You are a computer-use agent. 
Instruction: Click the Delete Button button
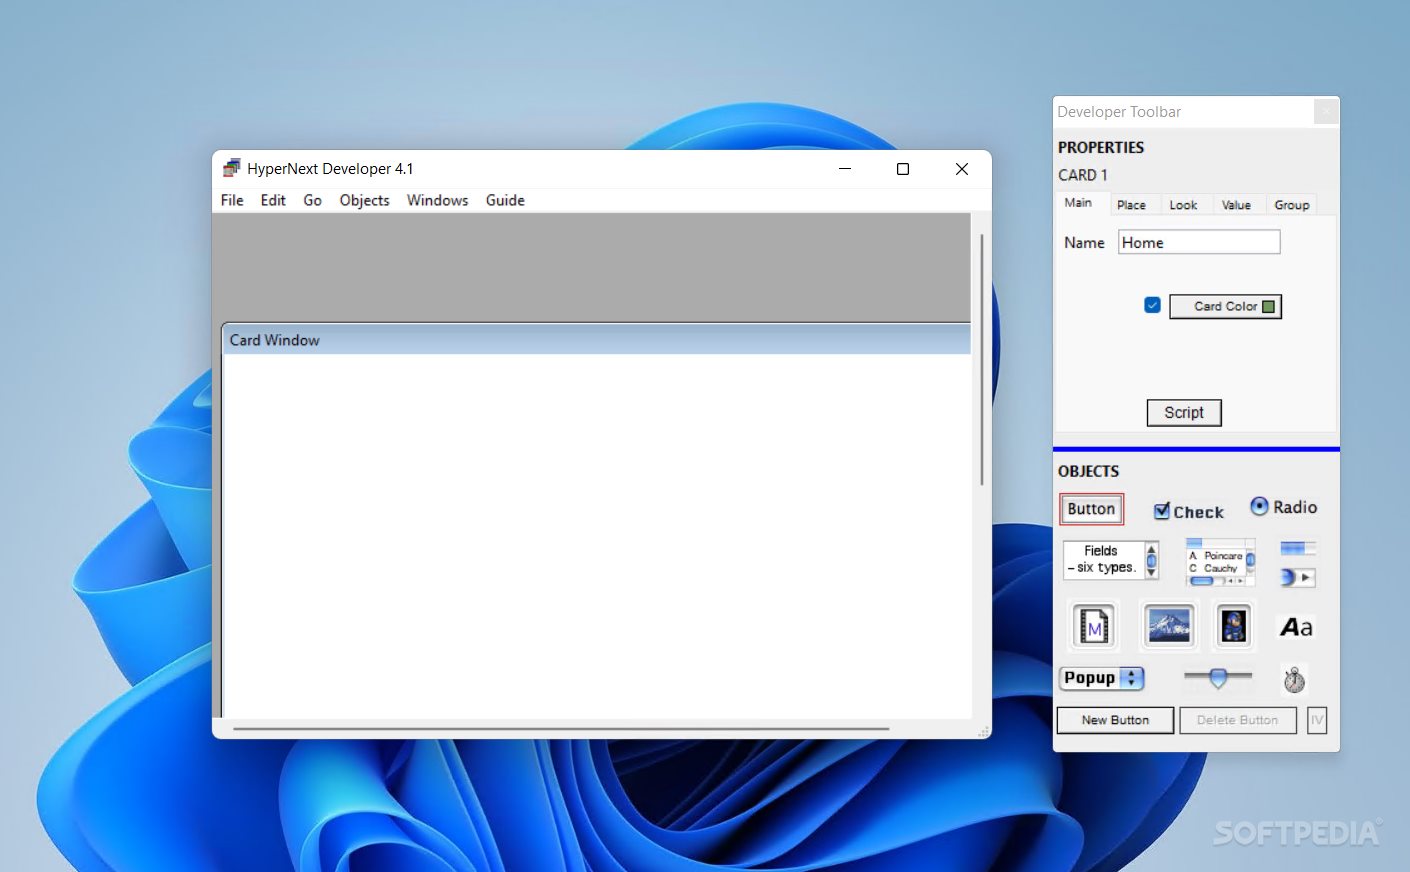click(x=1237, y=720)
